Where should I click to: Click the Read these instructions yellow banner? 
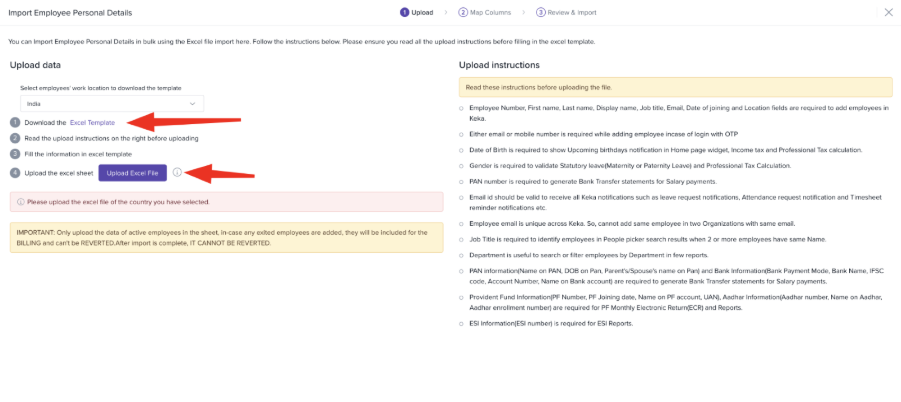[x=676, y=87]
